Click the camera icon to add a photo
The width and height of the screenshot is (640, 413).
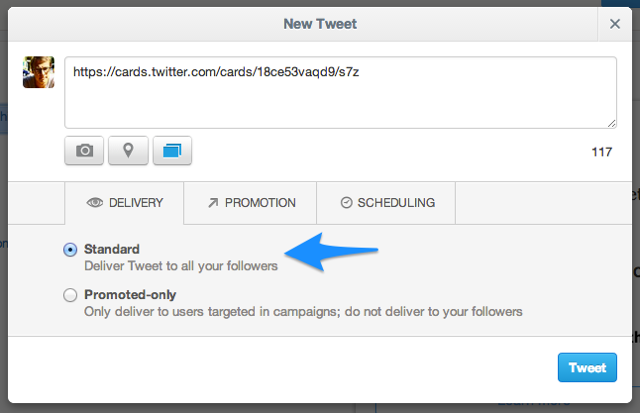[85, 151]
